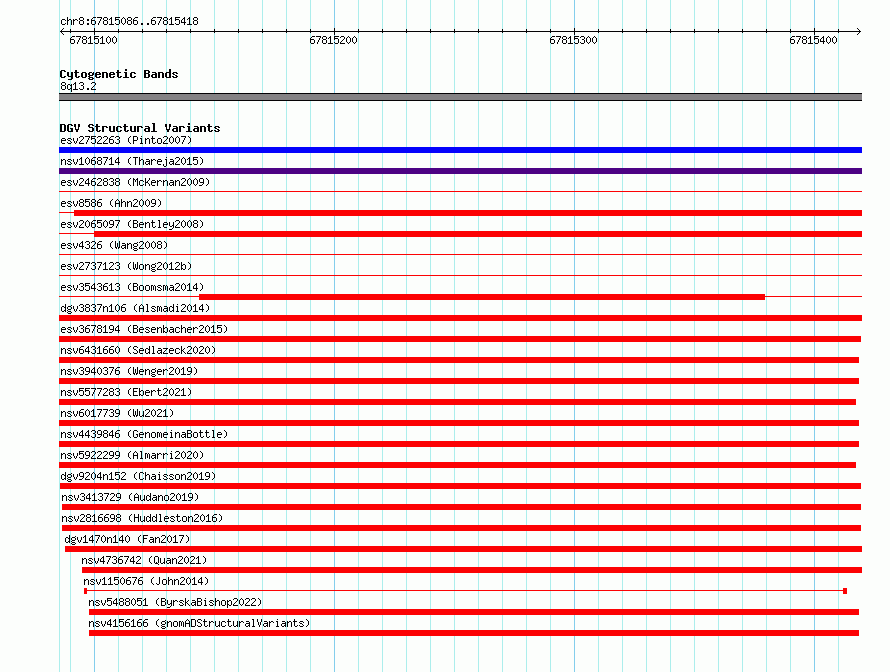This screenshot has width=890, height=672.
Task: Click the esv2752263 (Pinto2007) variant label
Action: tap(126, 140)
